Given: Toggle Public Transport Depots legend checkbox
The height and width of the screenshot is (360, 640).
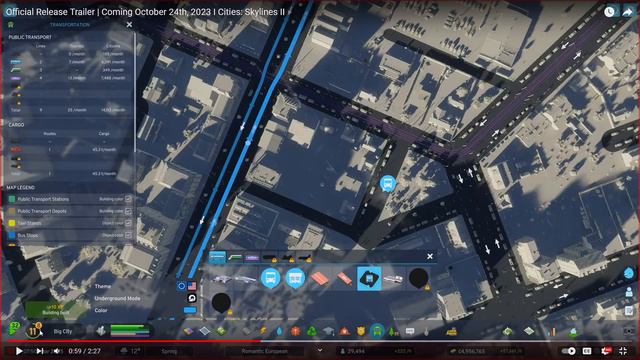Looking at the screenshot, I should coord(128,211).
